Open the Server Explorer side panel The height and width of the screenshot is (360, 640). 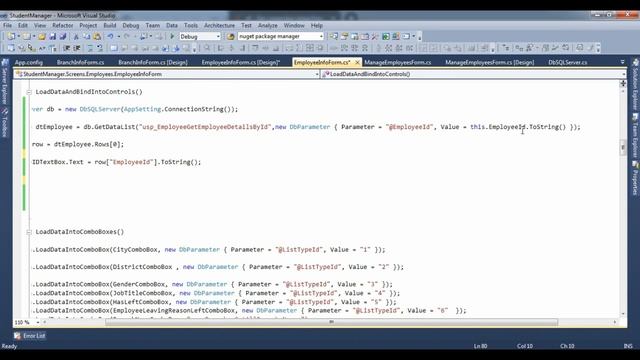[4, 82]
